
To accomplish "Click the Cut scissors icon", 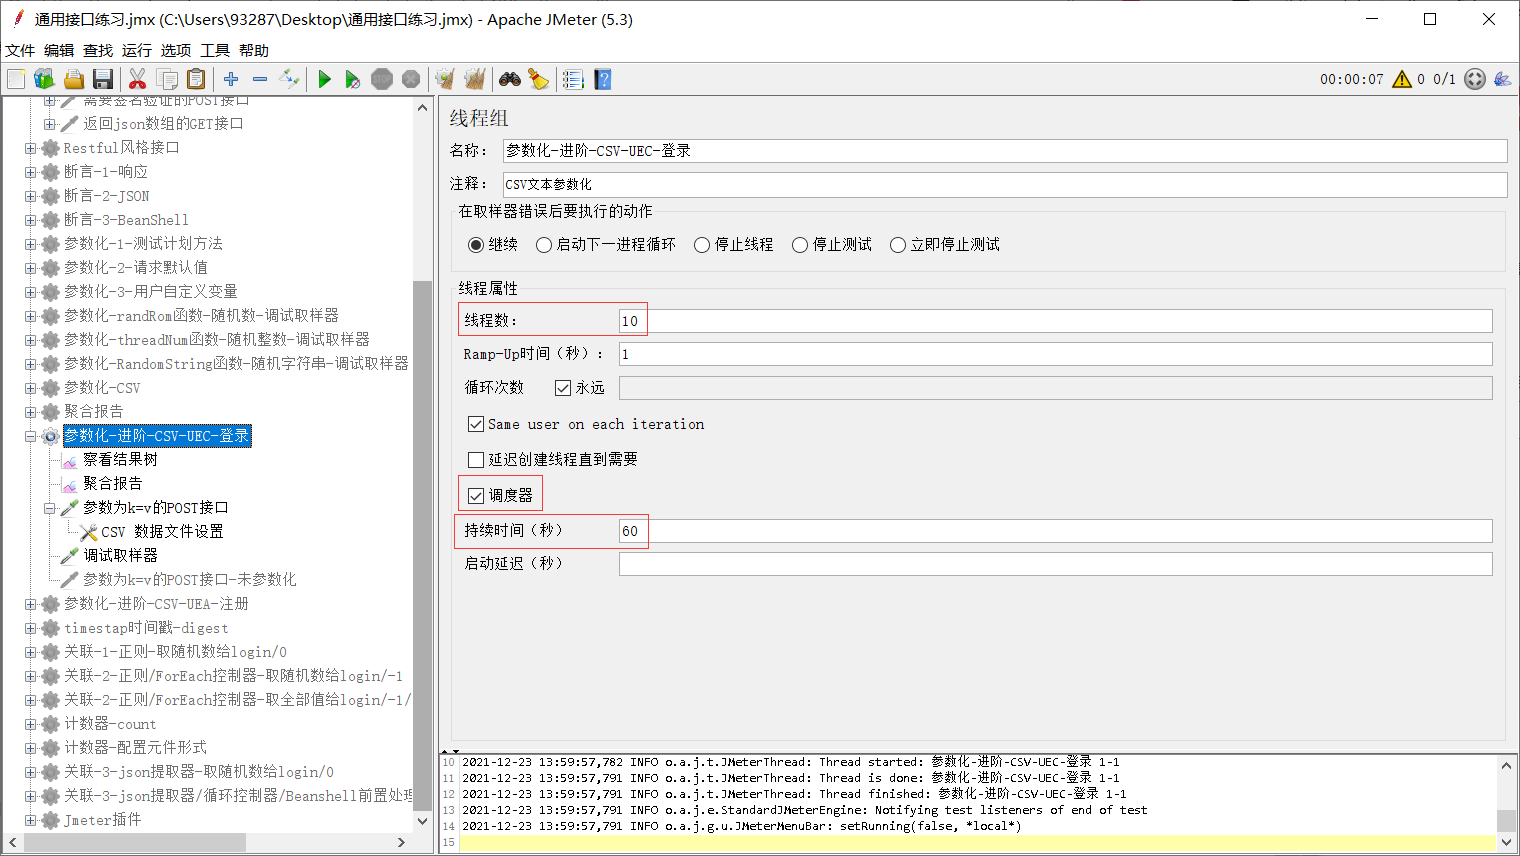I will click(138, 79).
